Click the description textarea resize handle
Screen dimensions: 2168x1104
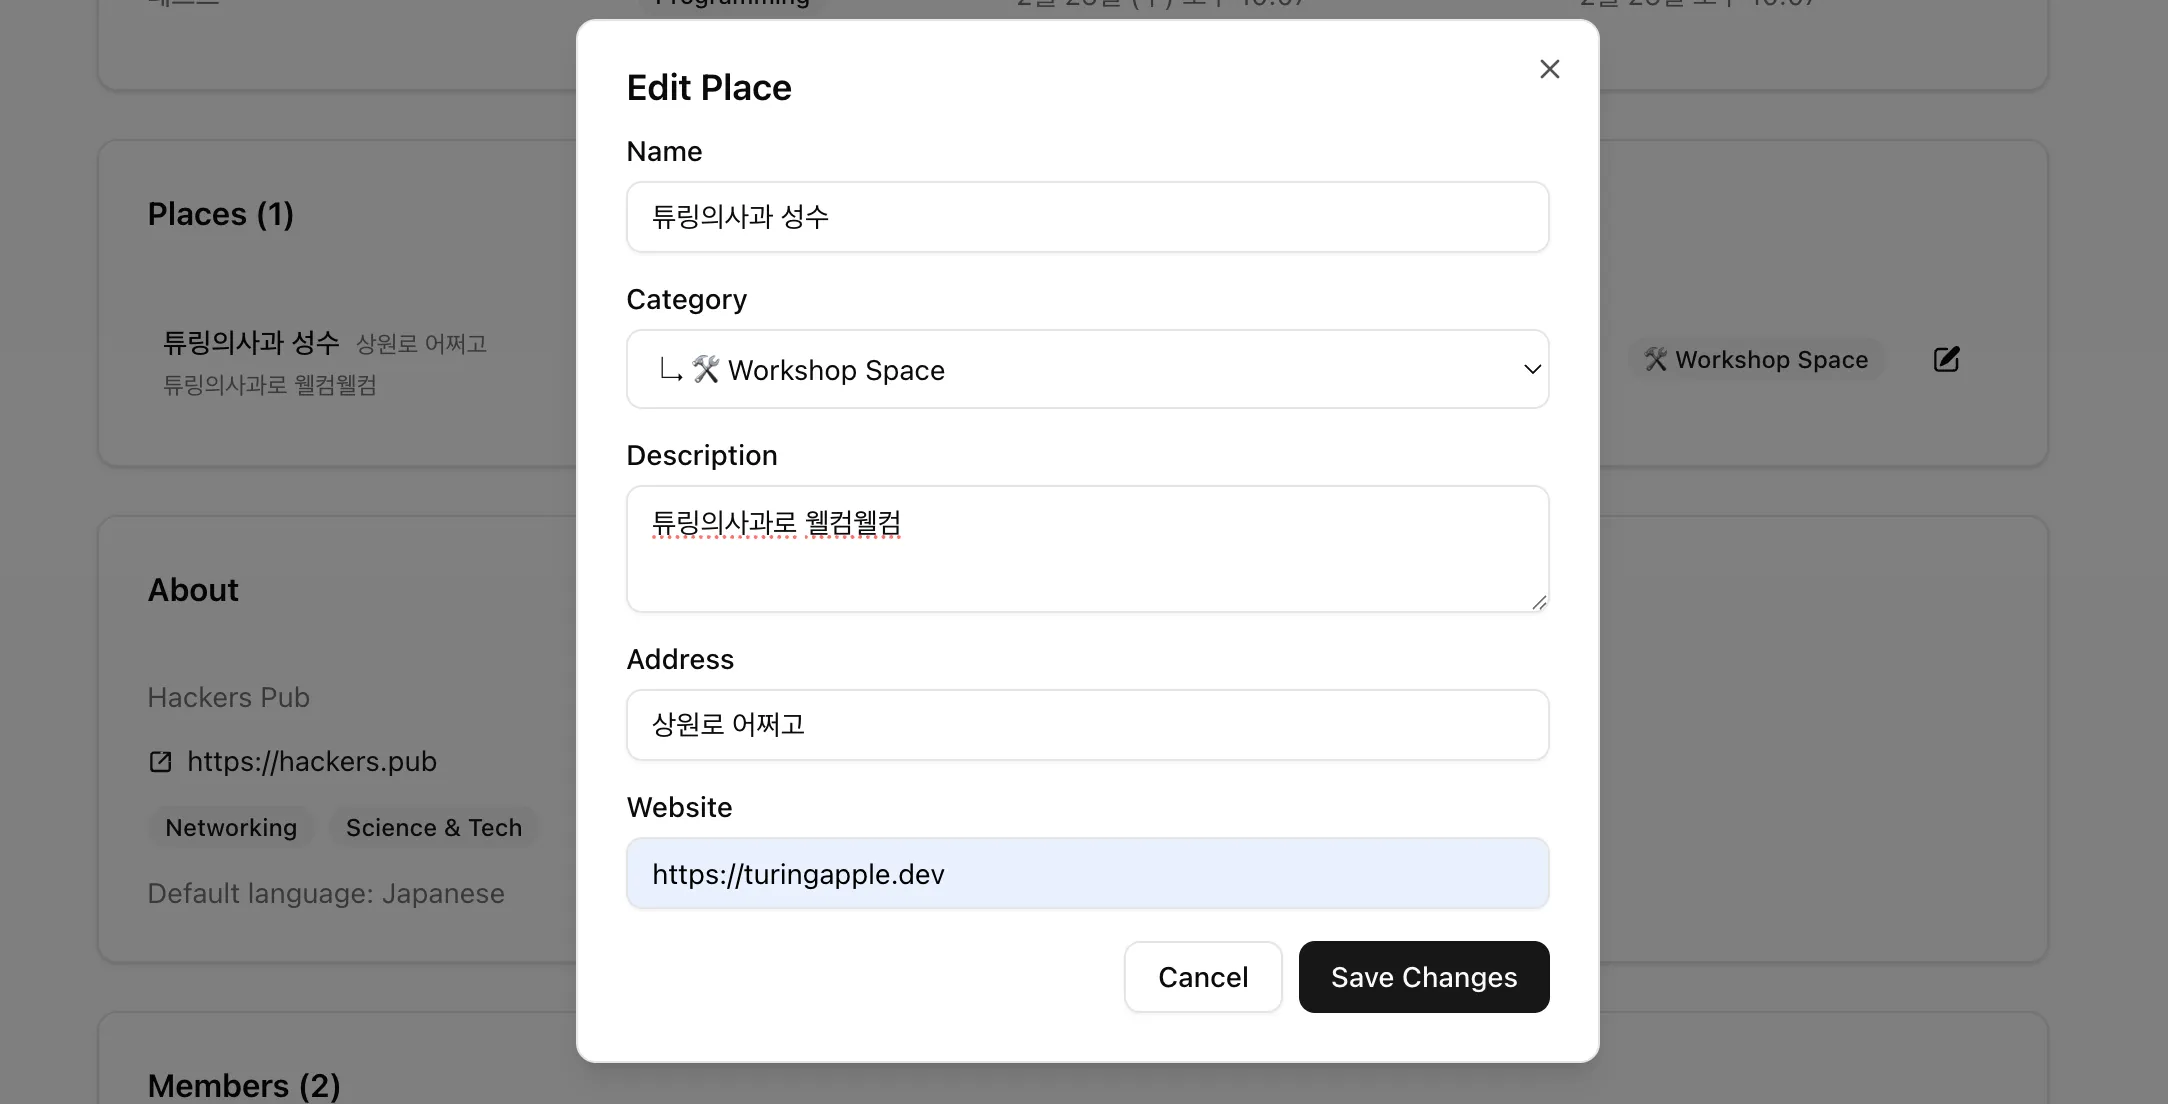tap(1538, 602)
